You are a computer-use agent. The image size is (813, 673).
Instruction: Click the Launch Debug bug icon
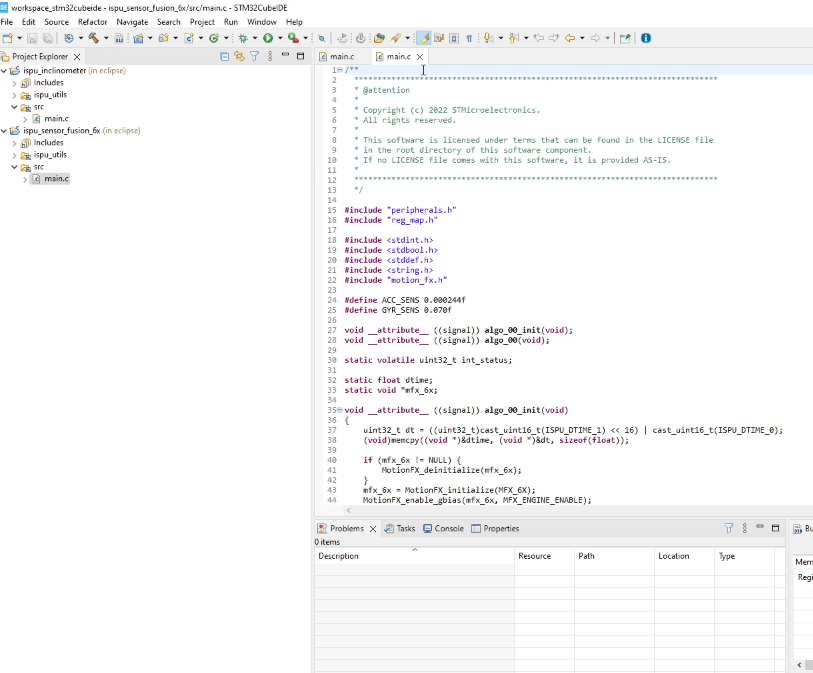pyautogui.click(x=243, y=38)
